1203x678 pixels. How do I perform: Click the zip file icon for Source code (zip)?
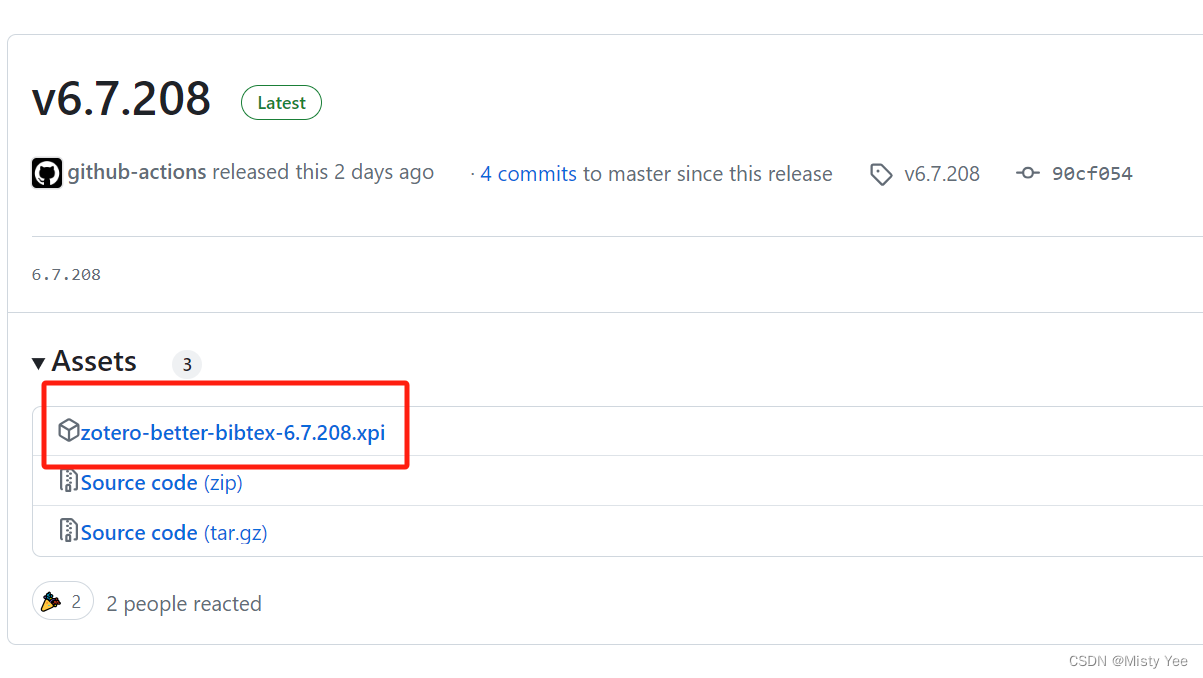pyautogui.click(x=68, y=481)
